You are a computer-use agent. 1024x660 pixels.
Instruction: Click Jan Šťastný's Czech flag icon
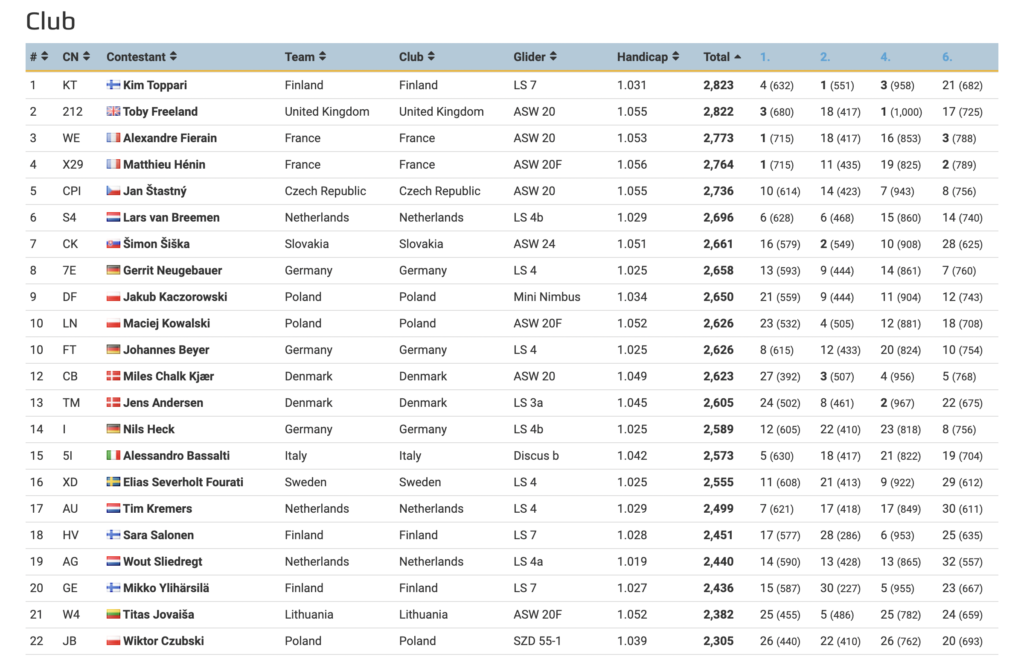click(114, 191)
